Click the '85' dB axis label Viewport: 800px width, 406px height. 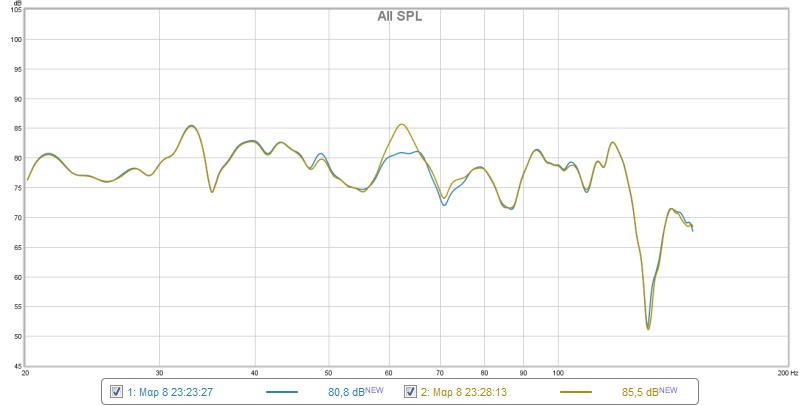pos(17,129)
